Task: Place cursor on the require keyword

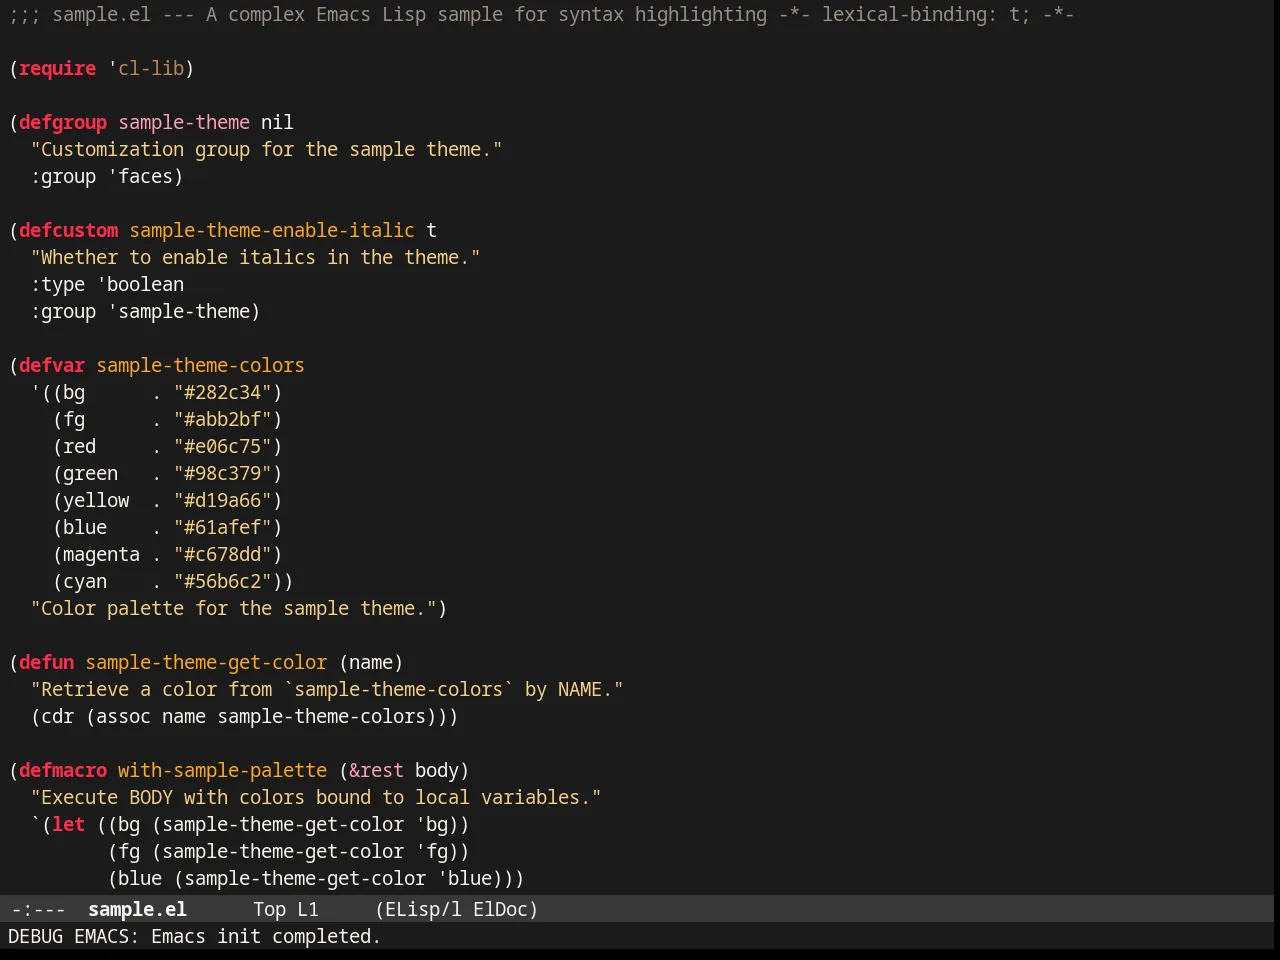Action: pyautogui.click(x=58, y=68)
